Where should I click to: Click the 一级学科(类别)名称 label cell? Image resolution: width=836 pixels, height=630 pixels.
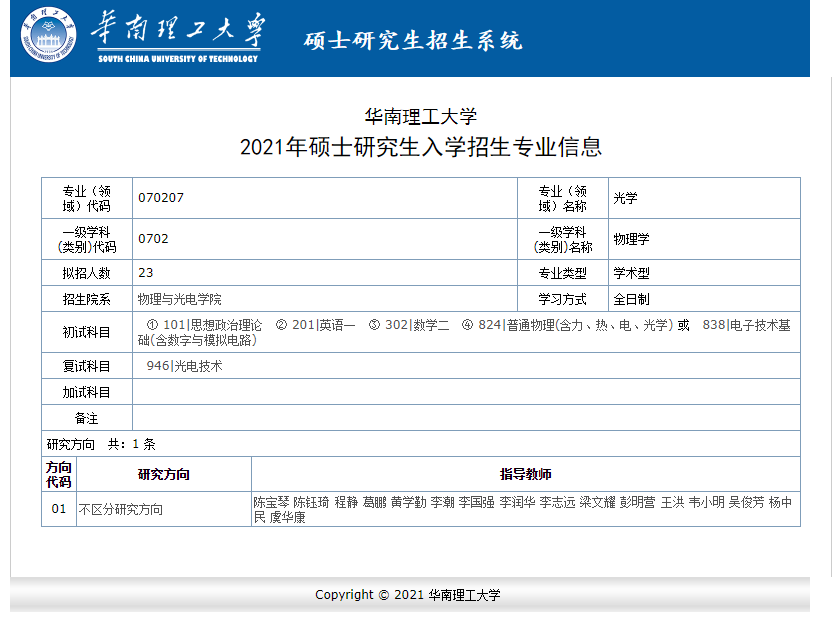(563, 239)
